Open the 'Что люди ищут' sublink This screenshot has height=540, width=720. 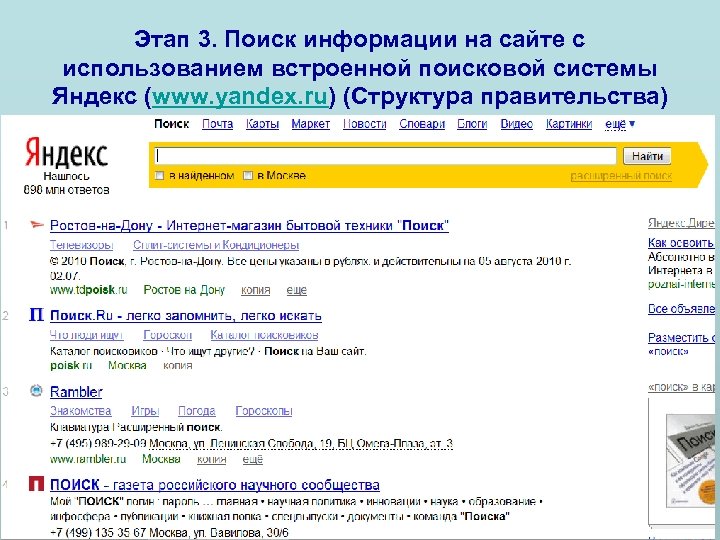pyautogui.click(x=87, y=335)
